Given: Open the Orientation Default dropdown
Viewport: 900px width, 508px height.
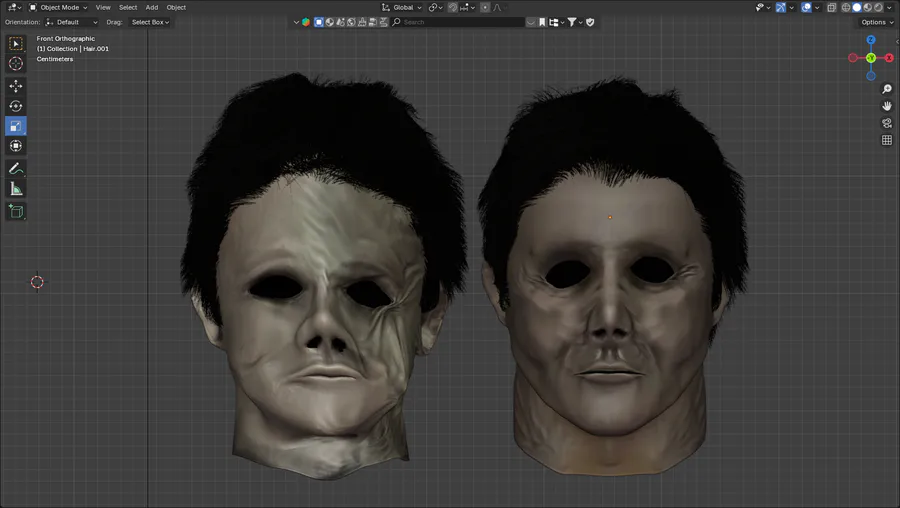Looking at the screenshot, I should point(72,22).
